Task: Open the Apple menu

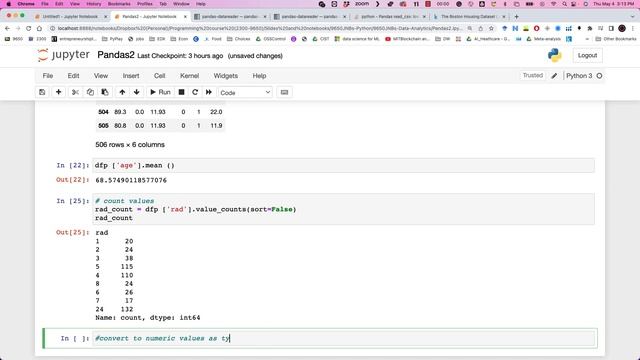Action: 8,4
